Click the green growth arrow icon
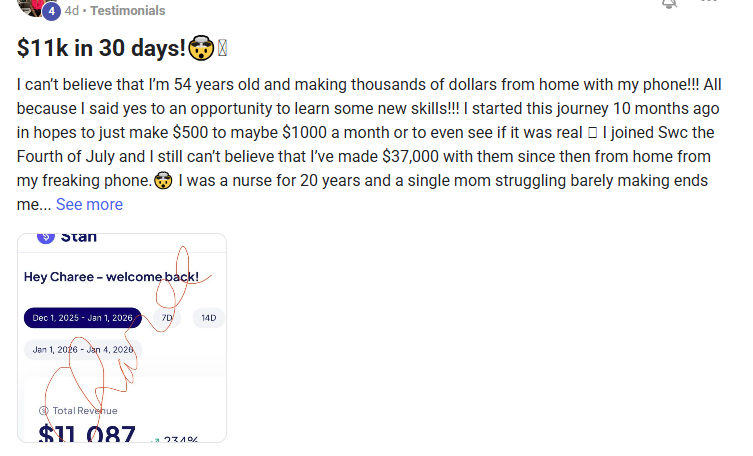 [156, 440]
